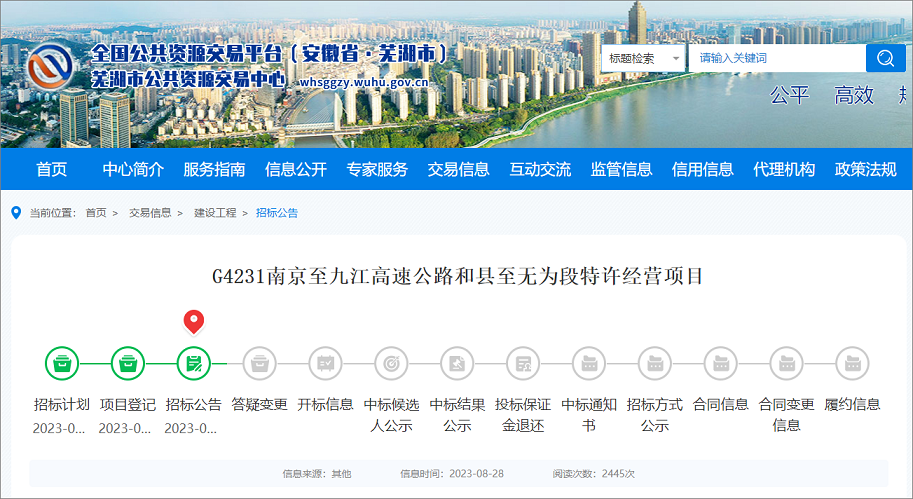The height and width of the screenshot is (499, 913).
Task: Click the 中标候选人公示 target icon
Action: [392, 363]
